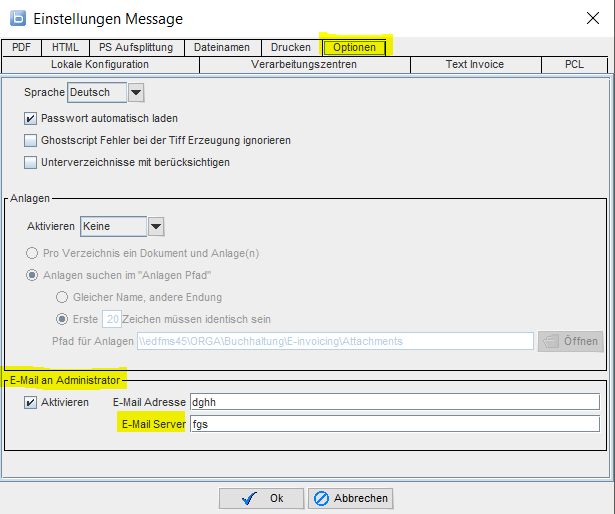The image size is (615, 514).
Task: Confirm settings with the Ok button
Action: [262, 498]
